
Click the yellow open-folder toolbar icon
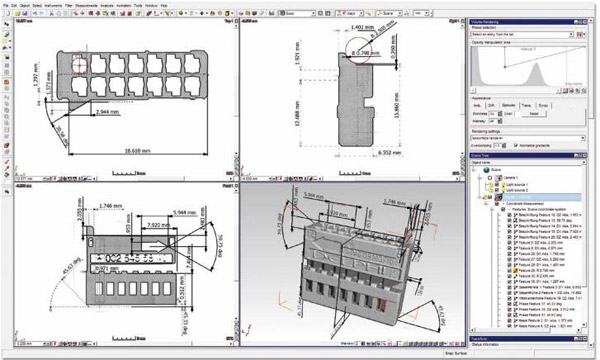click(18, 13)
